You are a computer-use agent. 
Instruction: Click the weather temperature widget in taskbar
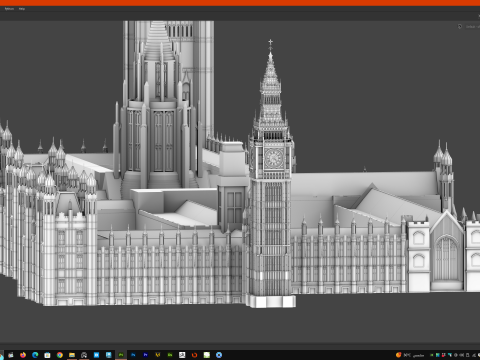pyautogui.click(x=410, y=355)
